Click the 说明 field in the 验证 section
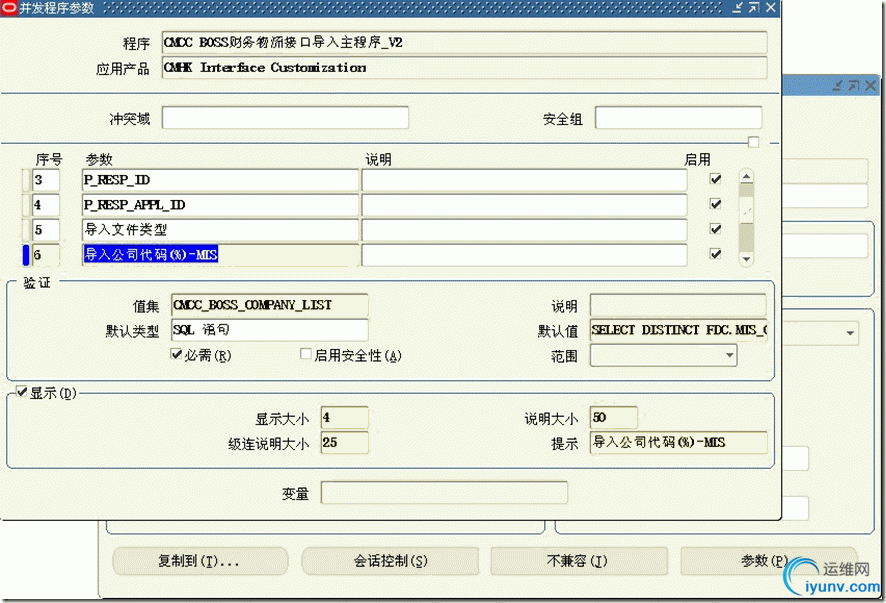Screen dimensions: 886x603 point(679,305)
